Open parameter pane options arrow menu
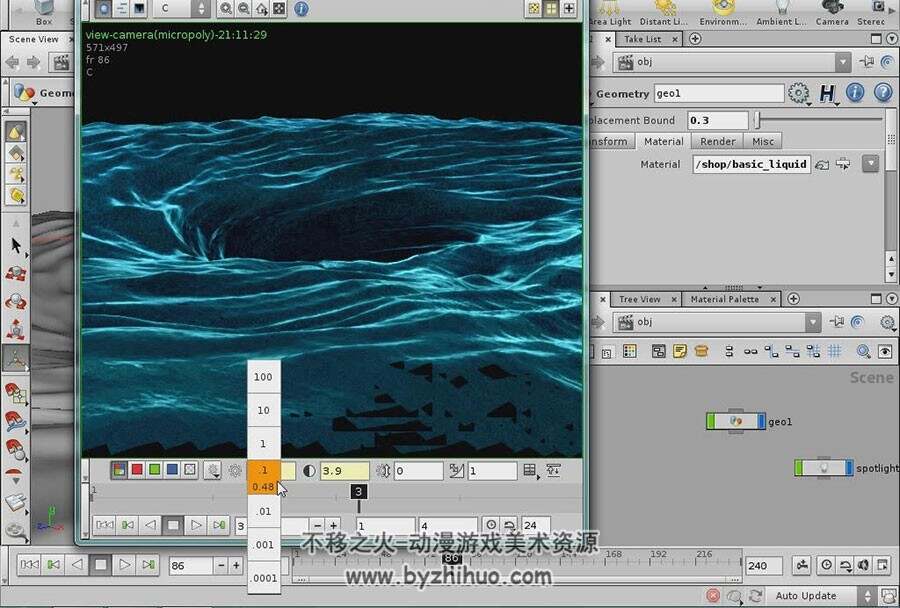900x608 pixels. point(892,38)
